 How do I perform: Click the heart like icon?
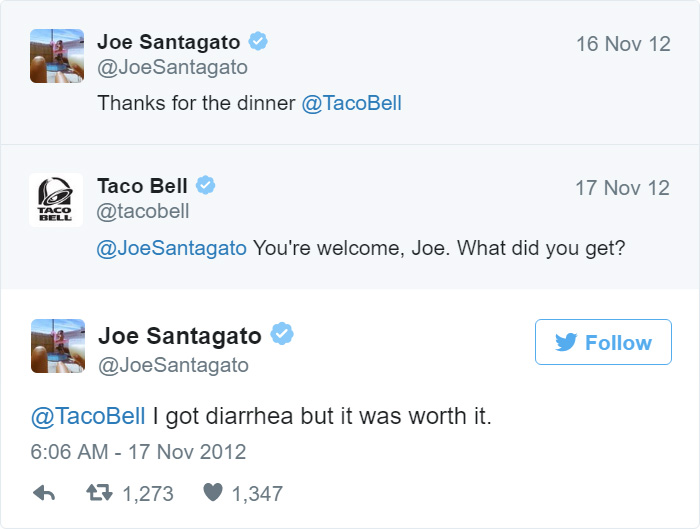coord(212,492)
